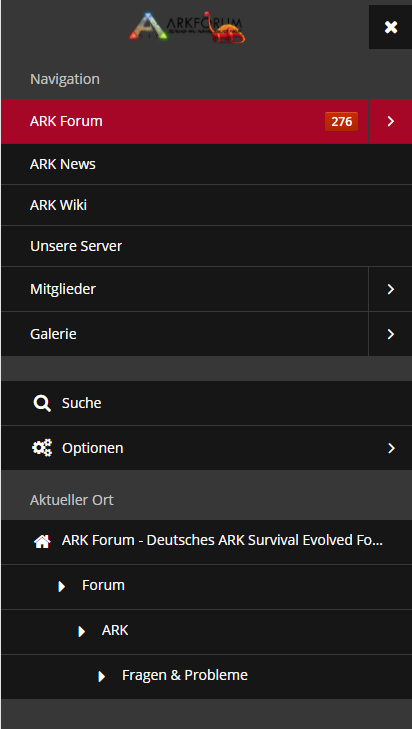Expand the ARK Forum submenu chevron

(x=391, y=121)
